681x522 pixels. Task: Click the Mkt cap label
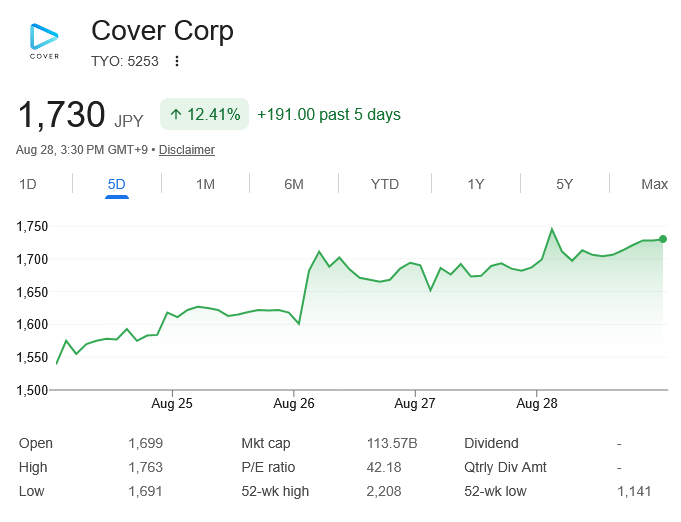(x=266, y=443)
